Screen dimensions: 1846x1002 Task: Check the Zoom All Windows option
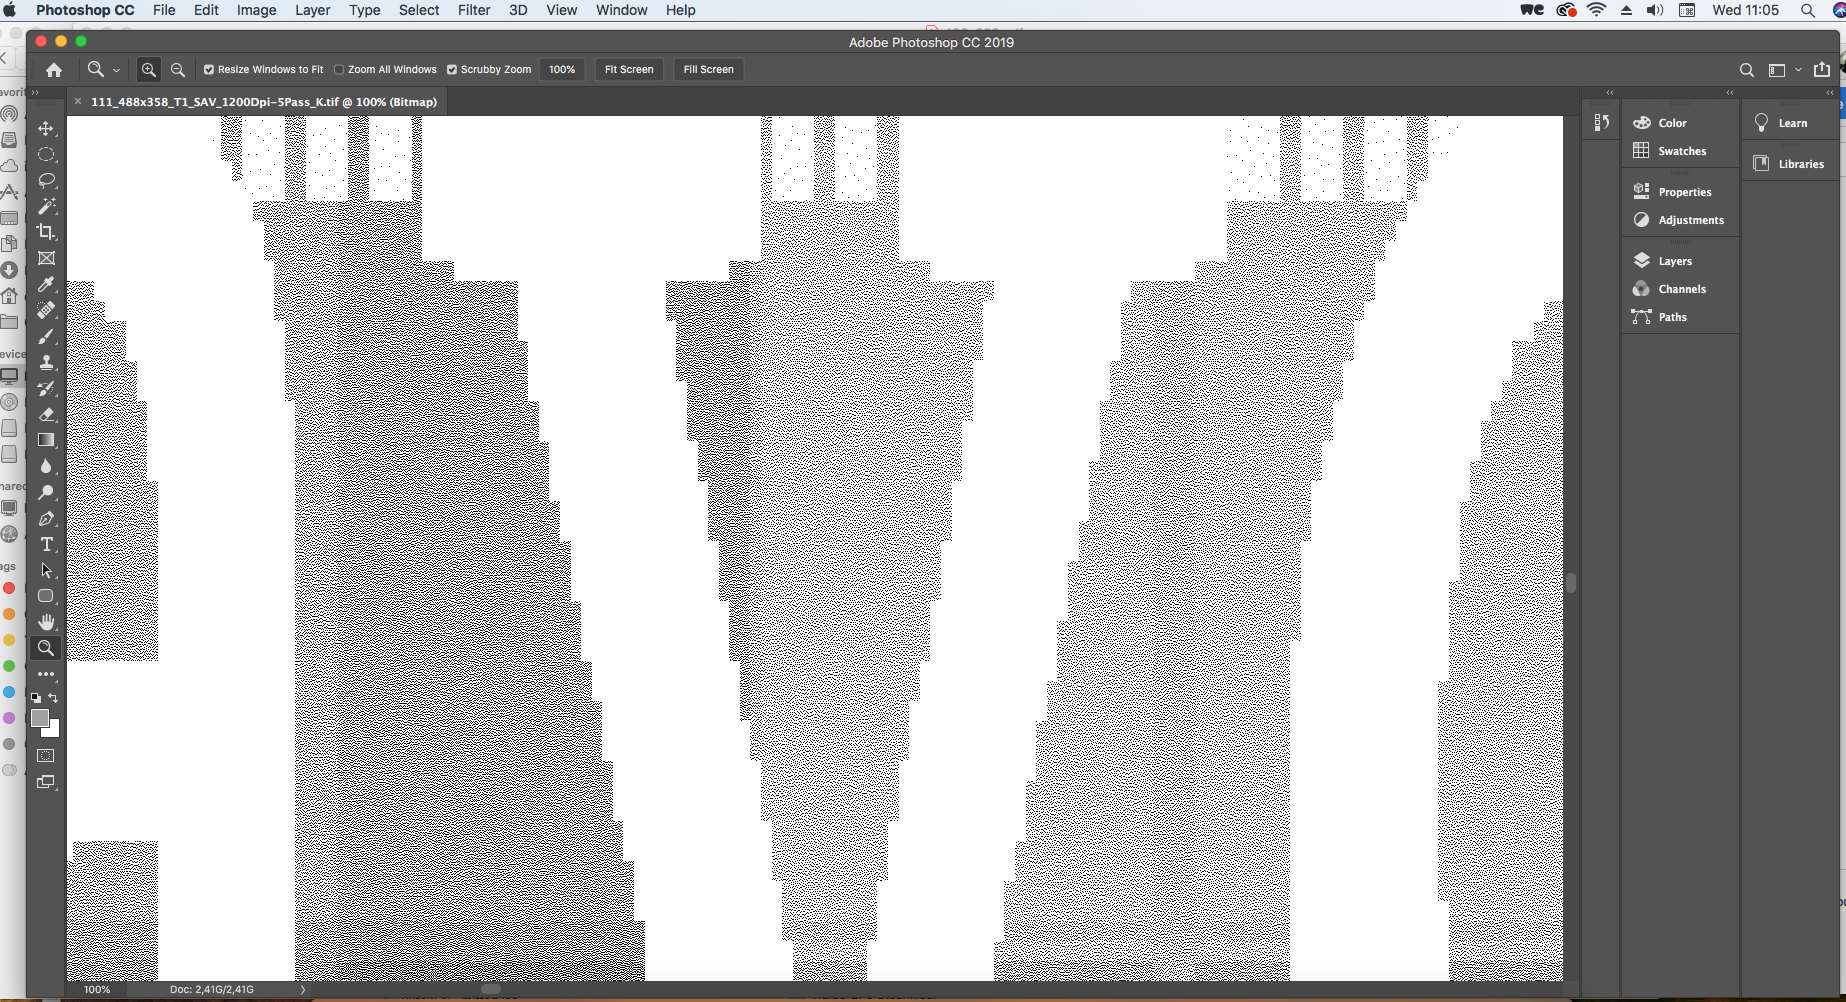coord(339,69)
